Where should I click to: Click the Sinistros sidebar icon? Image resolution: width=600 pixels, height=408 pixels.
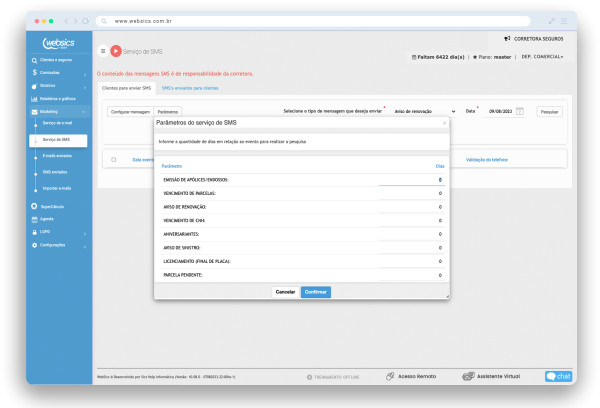[34, 86]
